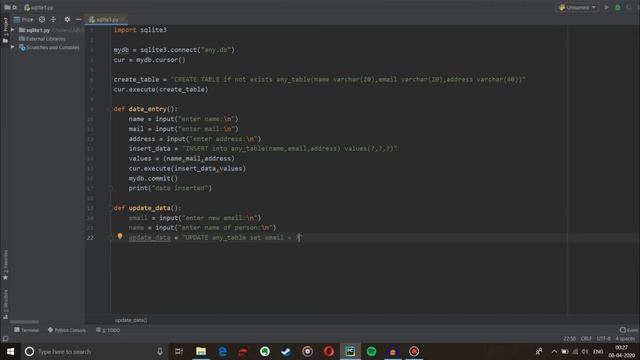The image size is (640, 360).
Task: Select External Libraries in project tree
Action: (42, 39)
